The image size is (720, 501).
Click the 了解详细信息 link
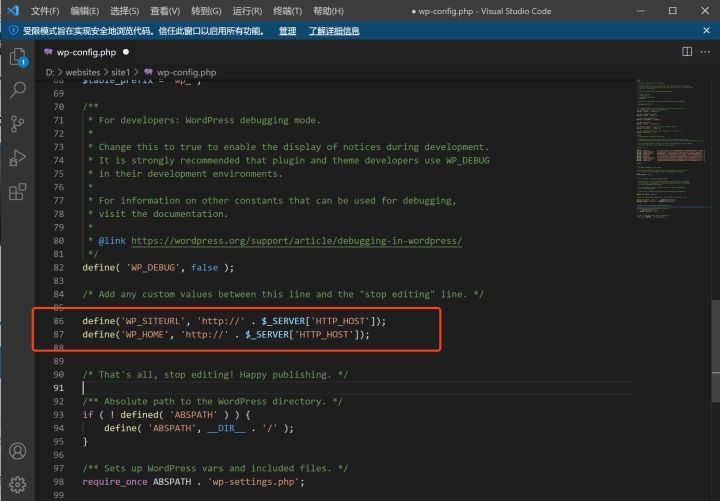(x=334, y=31)
